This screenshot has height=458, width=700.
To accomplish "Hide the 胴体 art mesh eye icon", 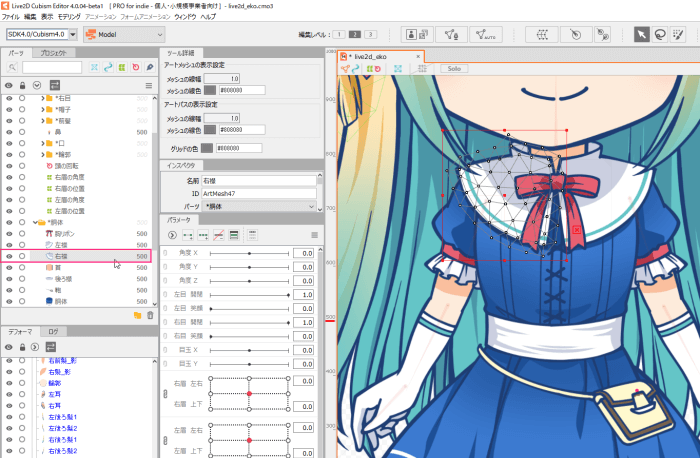I will pyautogui.click(x=9, y=301).
